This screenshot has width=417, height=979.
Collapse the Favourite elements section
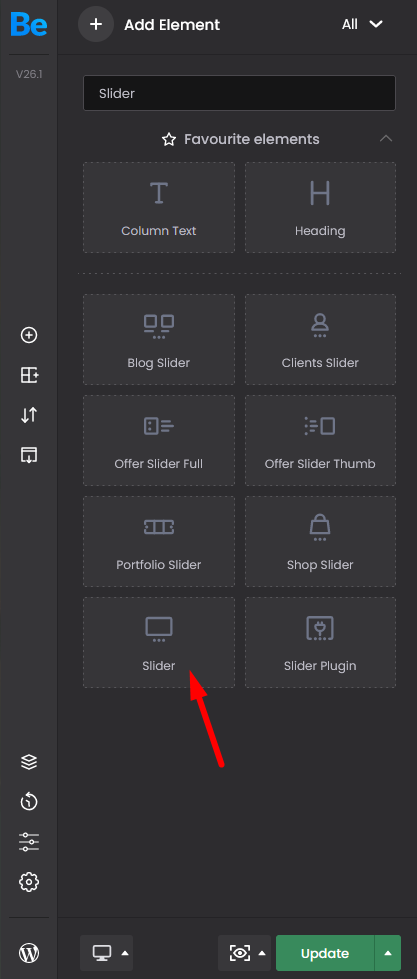386,139
